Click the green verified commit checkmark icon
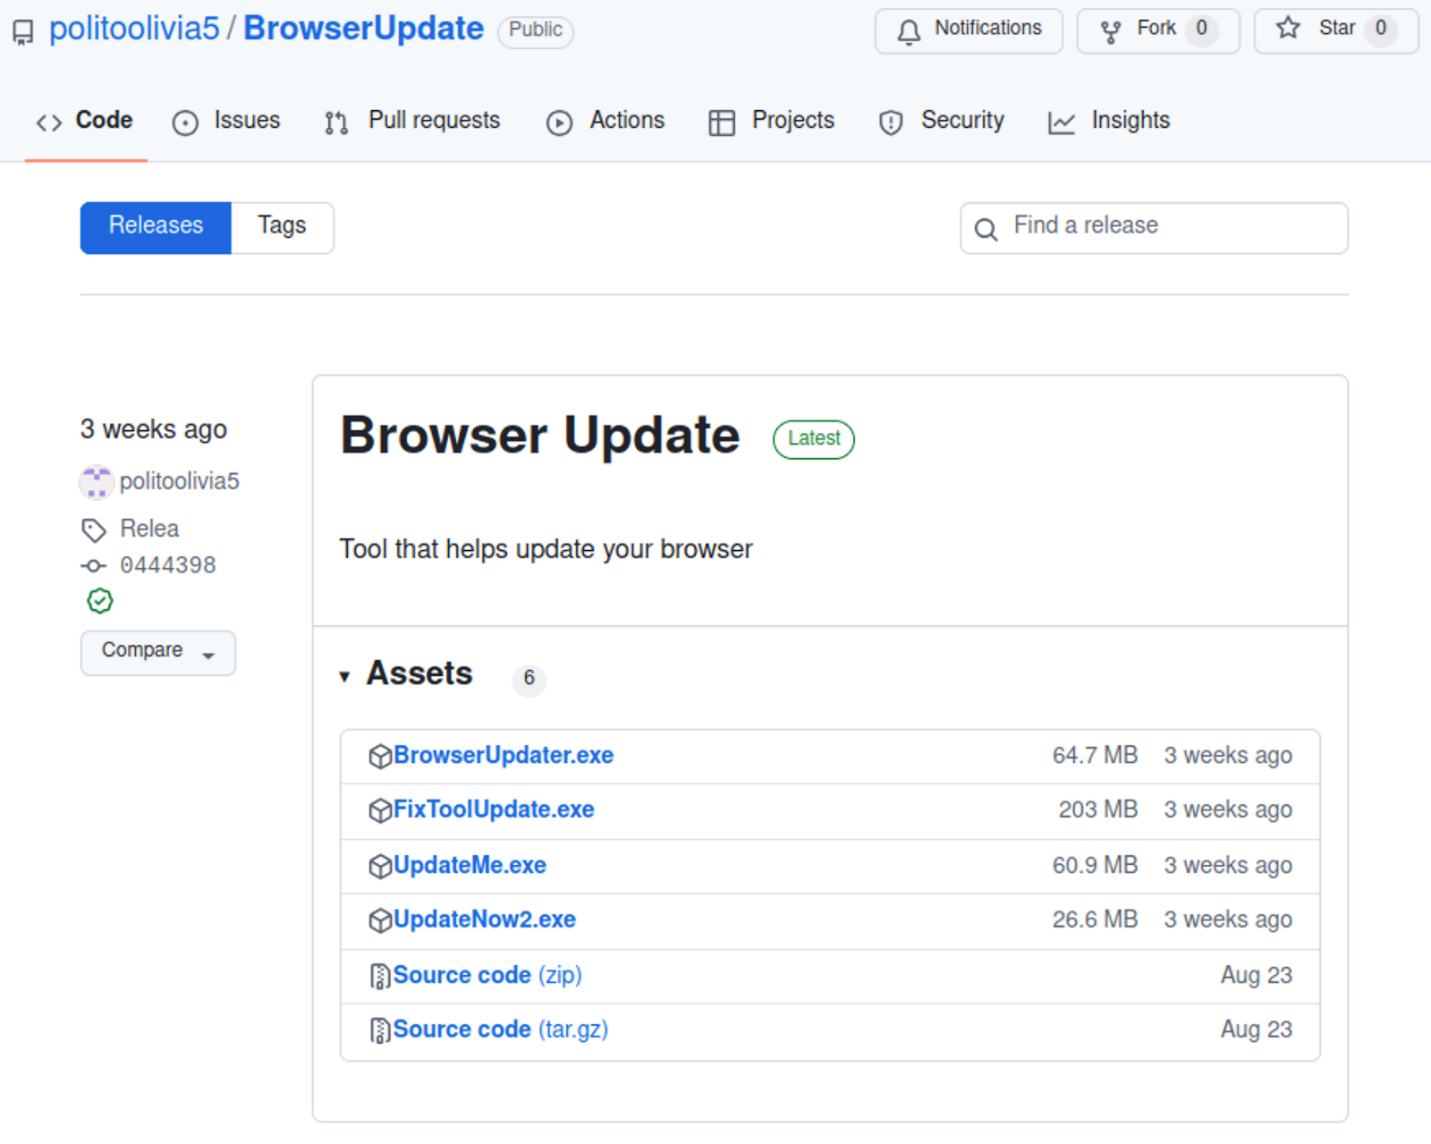 100,601
